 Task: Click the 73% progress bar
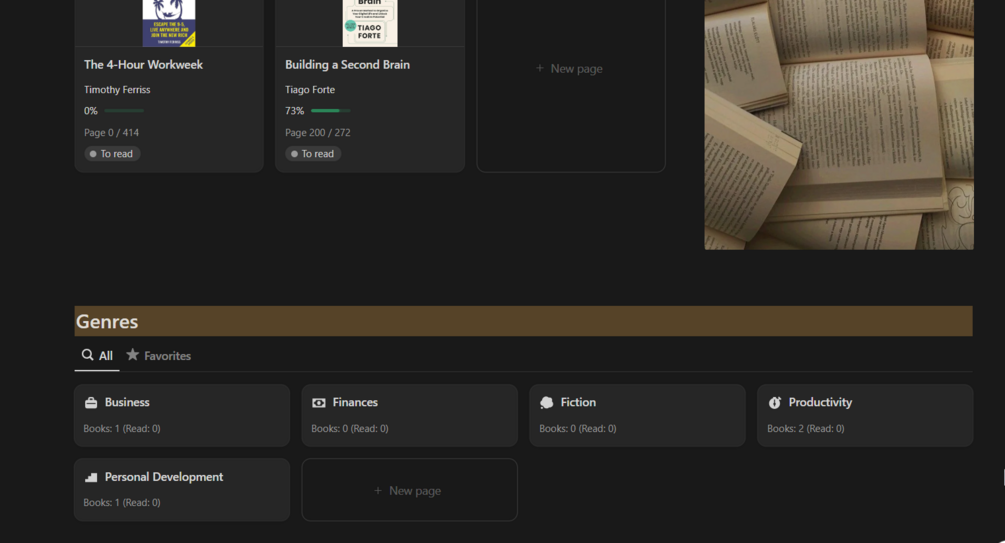click(331, 111)
